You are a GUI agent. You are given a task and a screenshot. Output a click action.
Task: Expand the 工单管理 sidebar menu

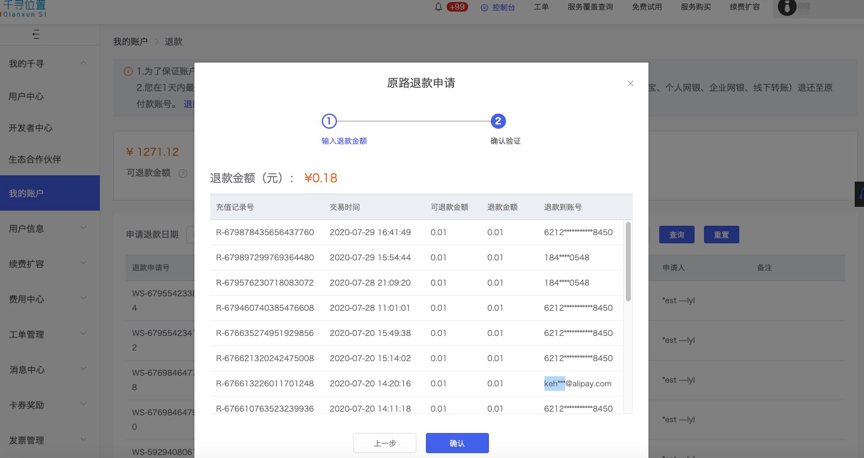click(x=83, y=334)
